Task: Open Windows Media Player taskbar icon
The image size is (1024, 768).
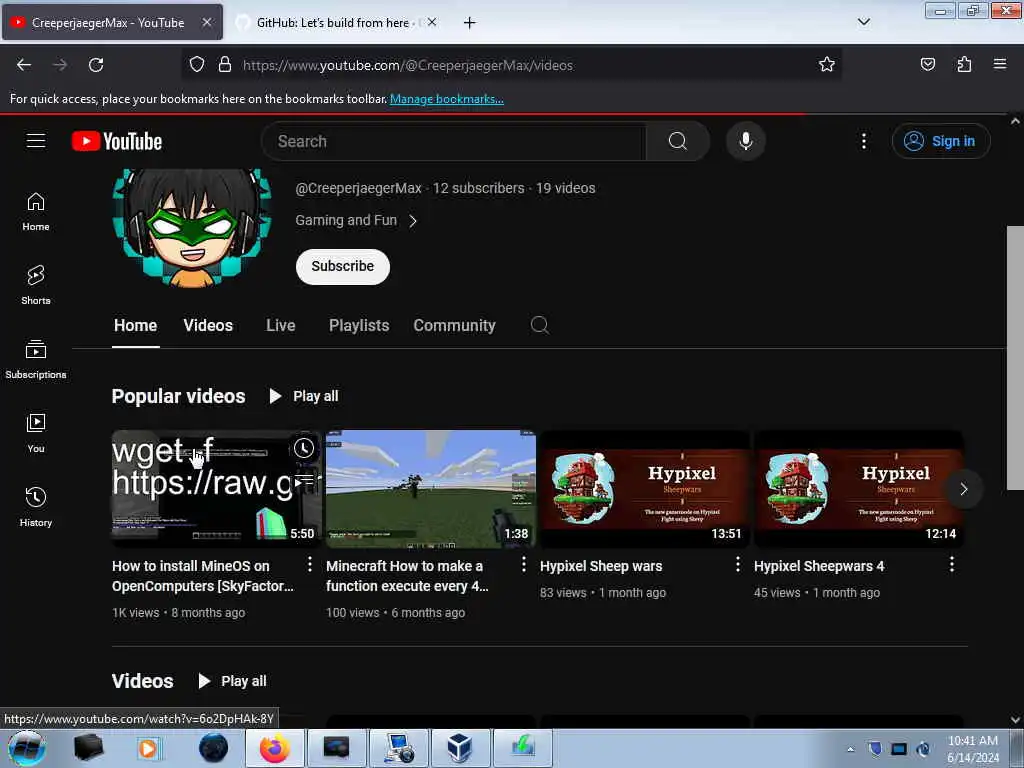Action: click(x=150, y=748)
